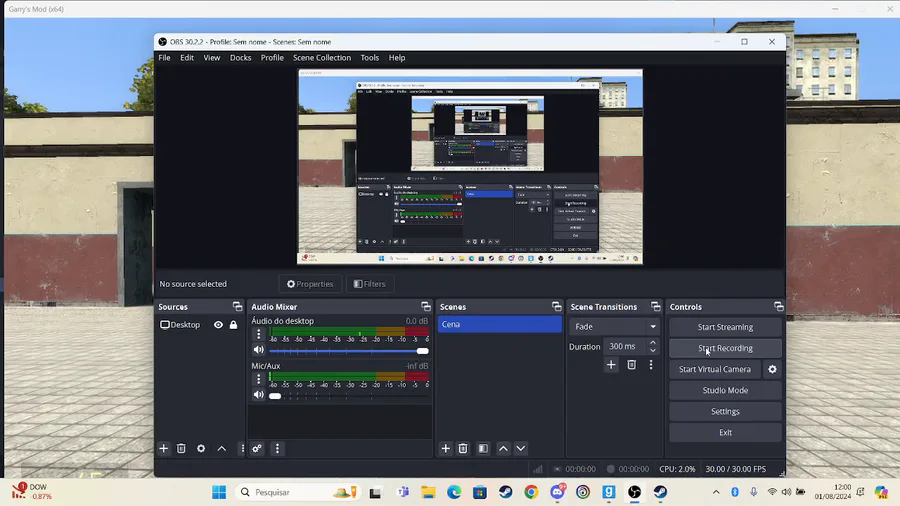The image size is (900, 506).
Task: Remove selected source with trash icon
Action: coord(181,449)
